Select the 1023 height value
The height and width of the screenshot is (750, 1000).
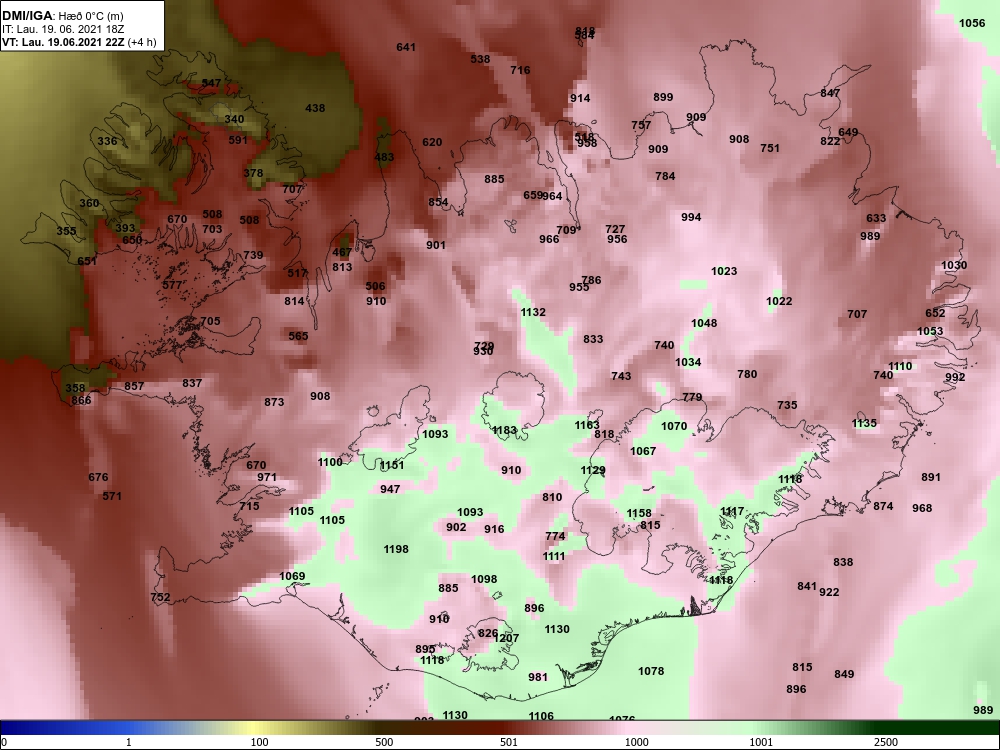pyautogui.click(x=724, y=271)
